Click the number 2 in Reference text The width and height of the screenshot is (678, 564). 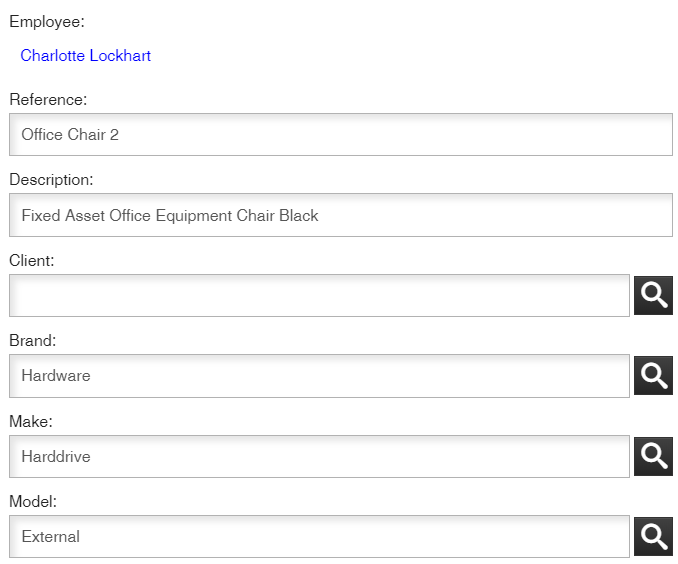click(x=114, y=135)
